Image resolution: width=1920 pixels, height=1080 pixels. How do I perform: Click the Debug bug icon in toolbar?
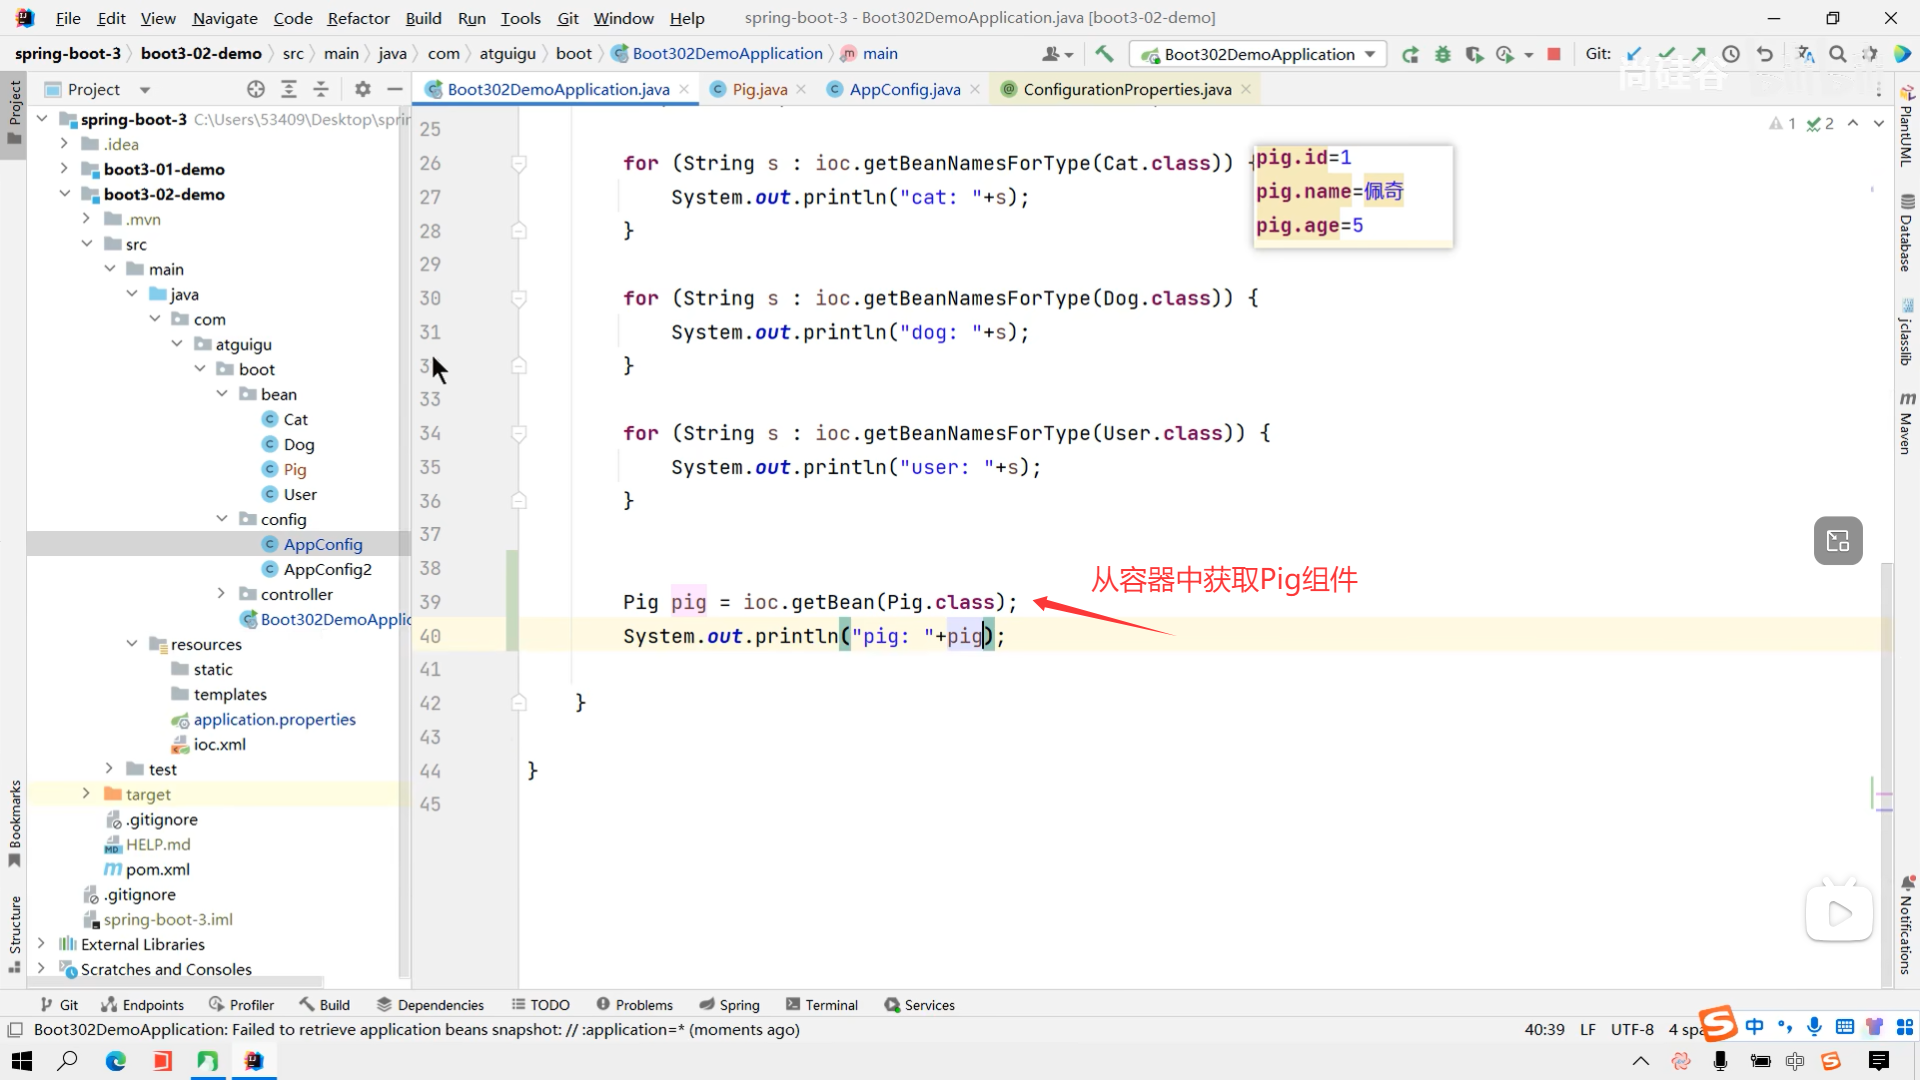[1442, 54]
